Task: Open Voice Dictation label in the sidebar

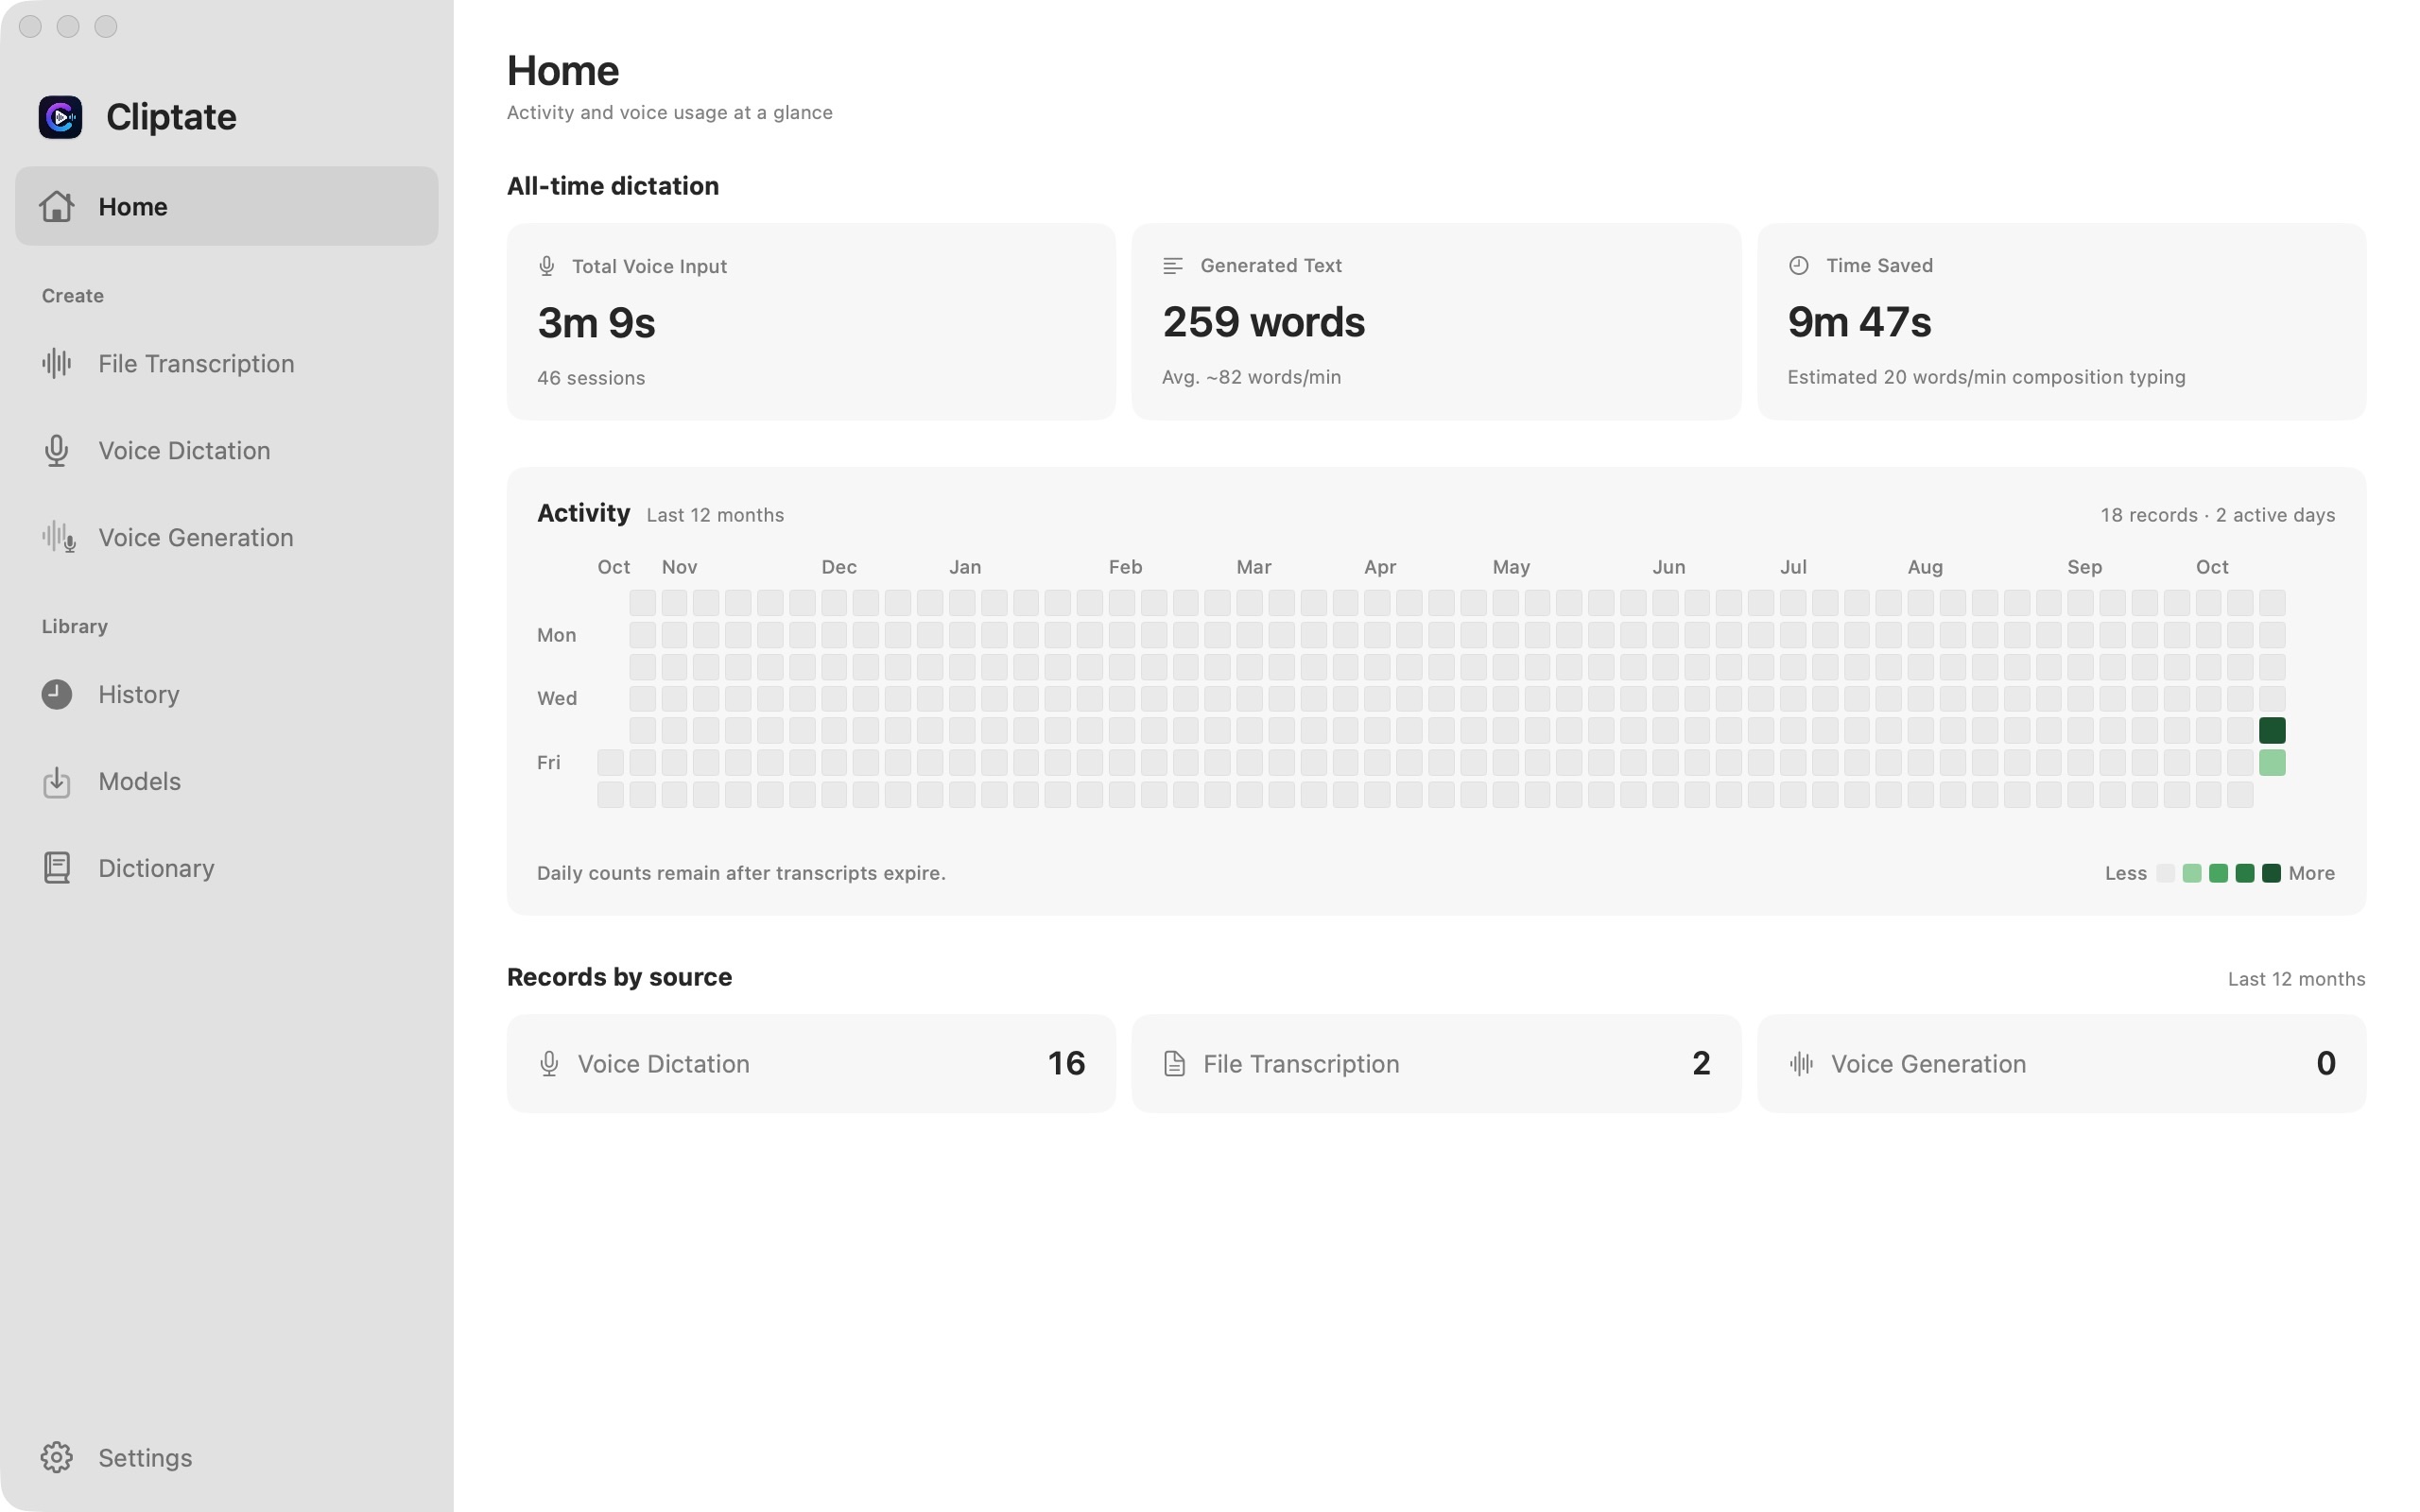Action: click(184, 451)
